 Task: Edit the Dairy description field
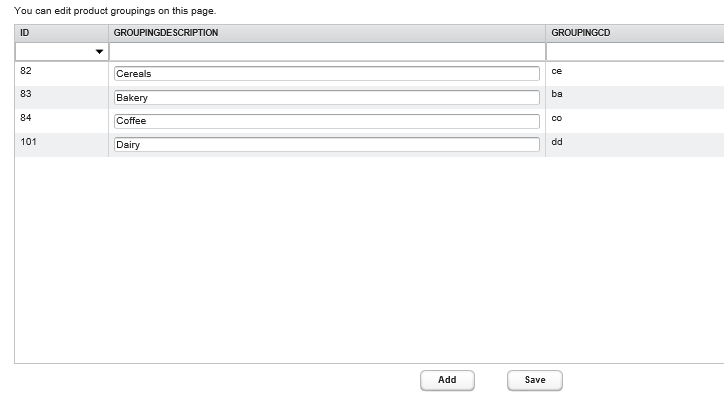(326, 144)
